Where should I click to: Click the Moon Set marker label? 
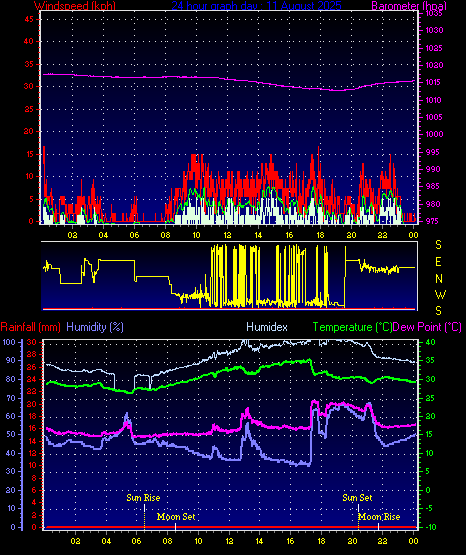tap(176, 517)
